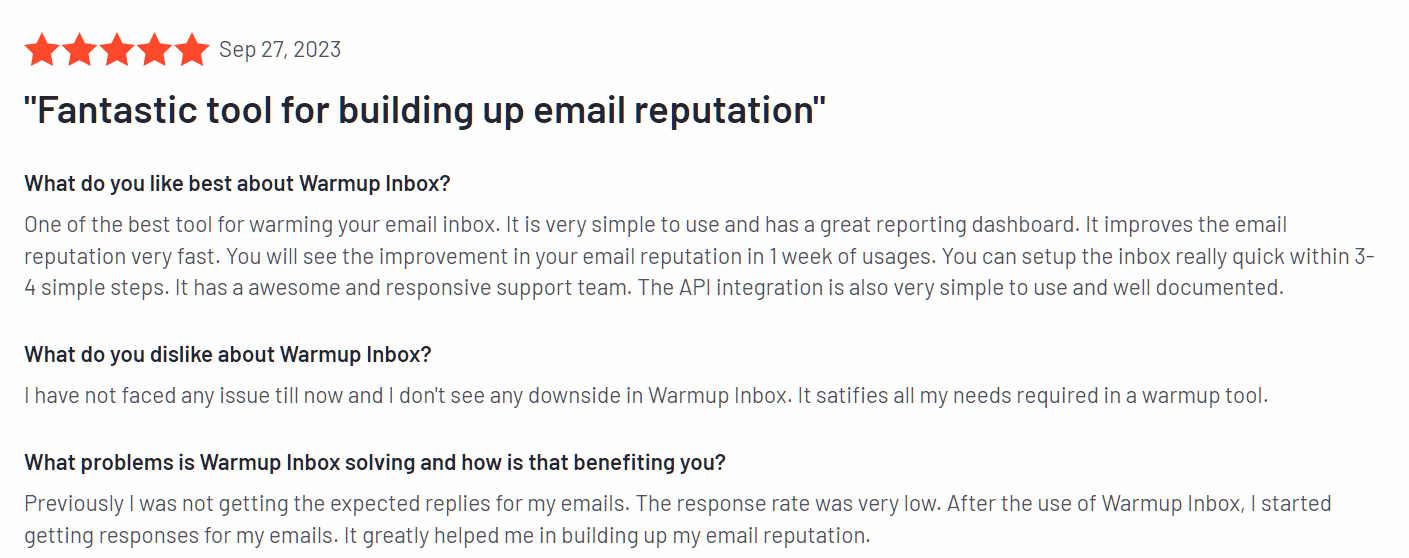Click the first rating star
Image resolution: width=1409 pixels, height=558 pixels.
(x=42, y=50)
